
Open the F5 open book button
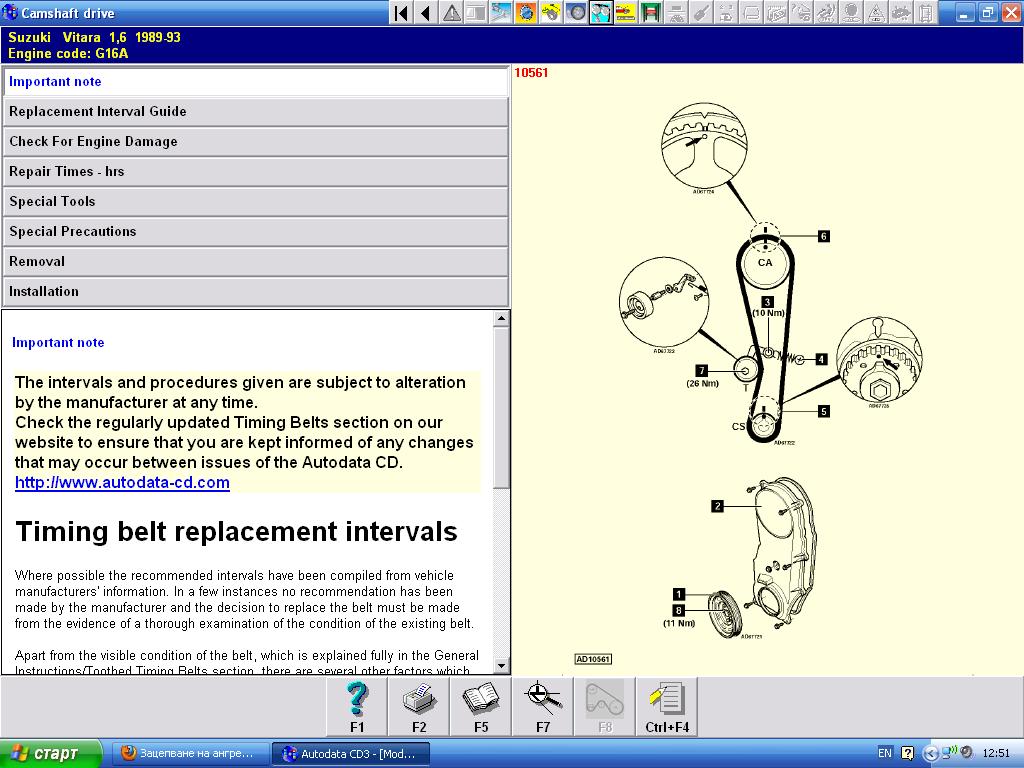point(481,706)
